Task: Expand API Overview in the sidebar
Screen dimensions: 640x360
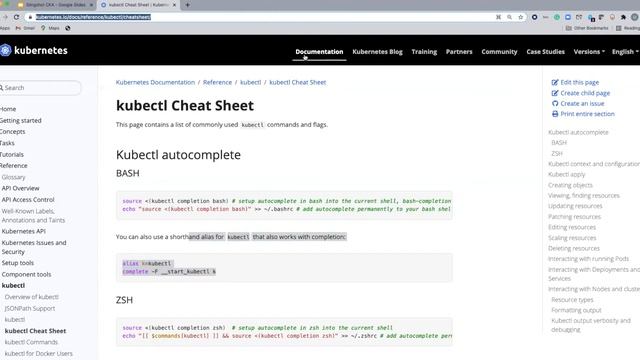Action: (x=20, y=188)
